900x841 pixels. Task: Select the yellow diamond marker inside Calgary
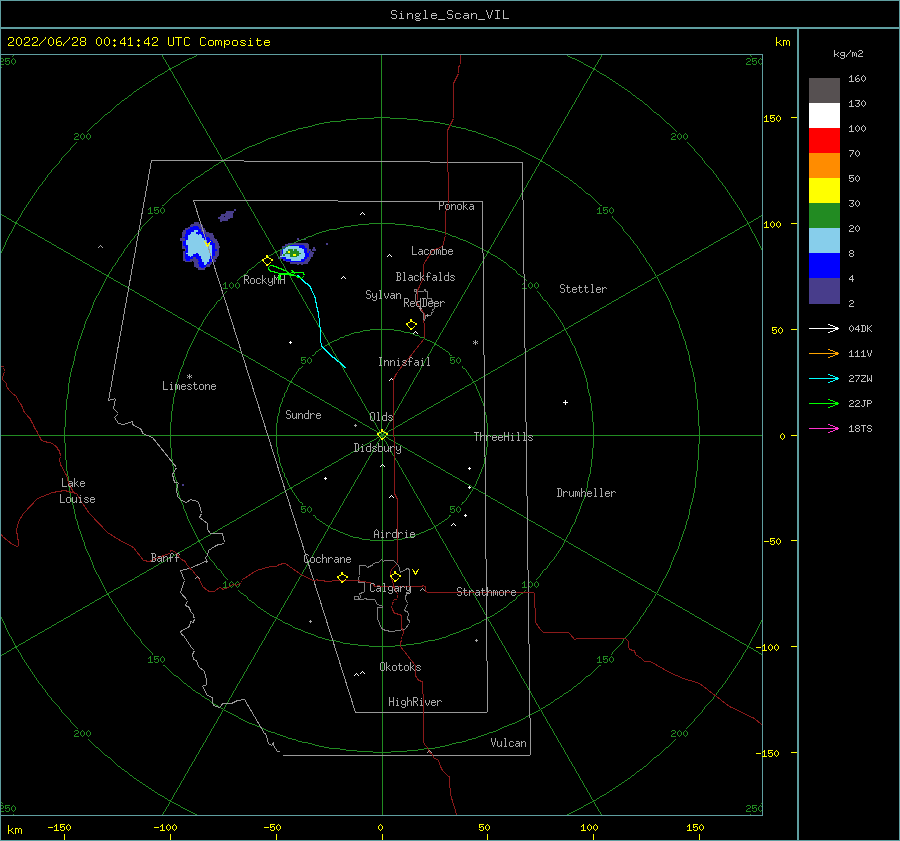coord(395,576)
